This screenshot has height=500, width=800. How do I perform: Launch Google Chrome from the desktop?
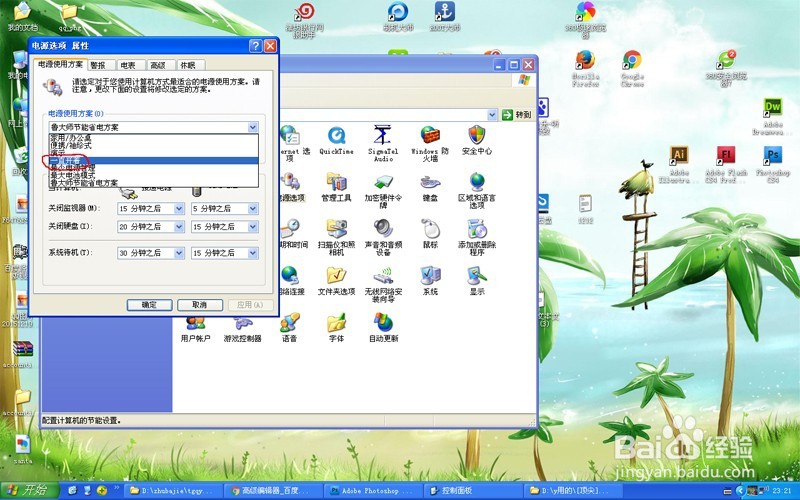coord(632,69)
